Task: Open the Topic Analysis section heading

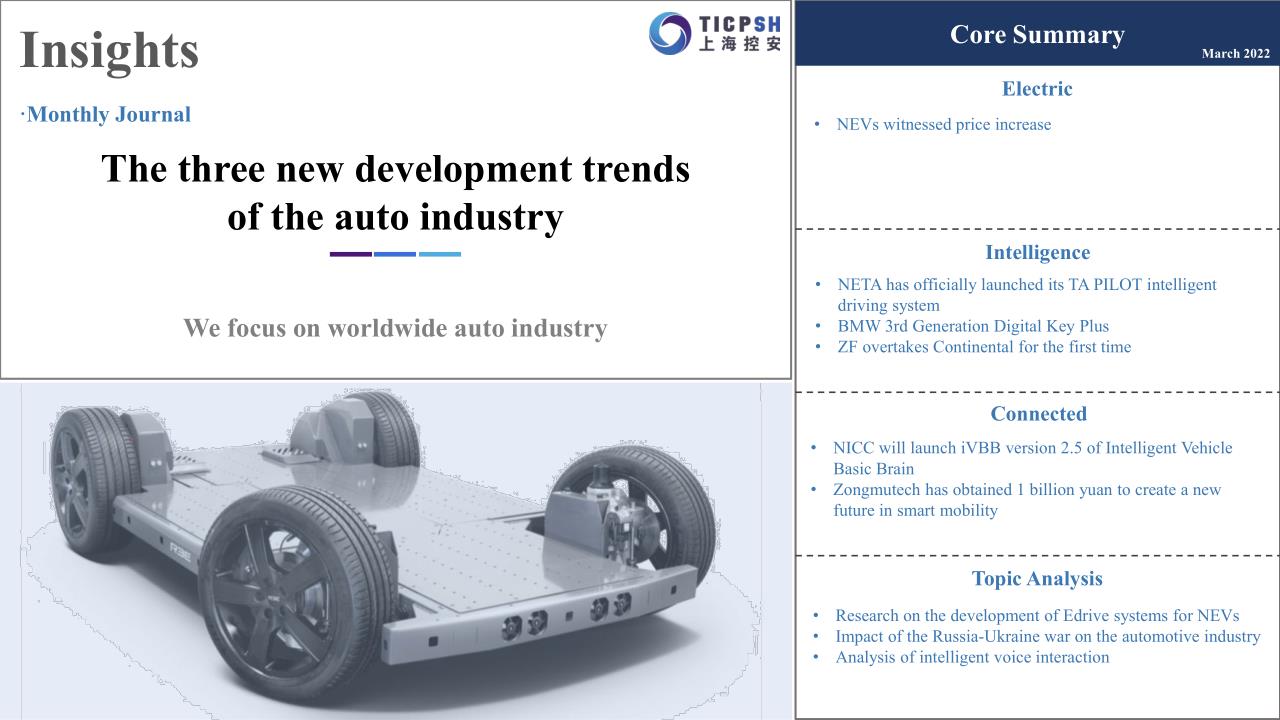Action: click(1037, 579)
